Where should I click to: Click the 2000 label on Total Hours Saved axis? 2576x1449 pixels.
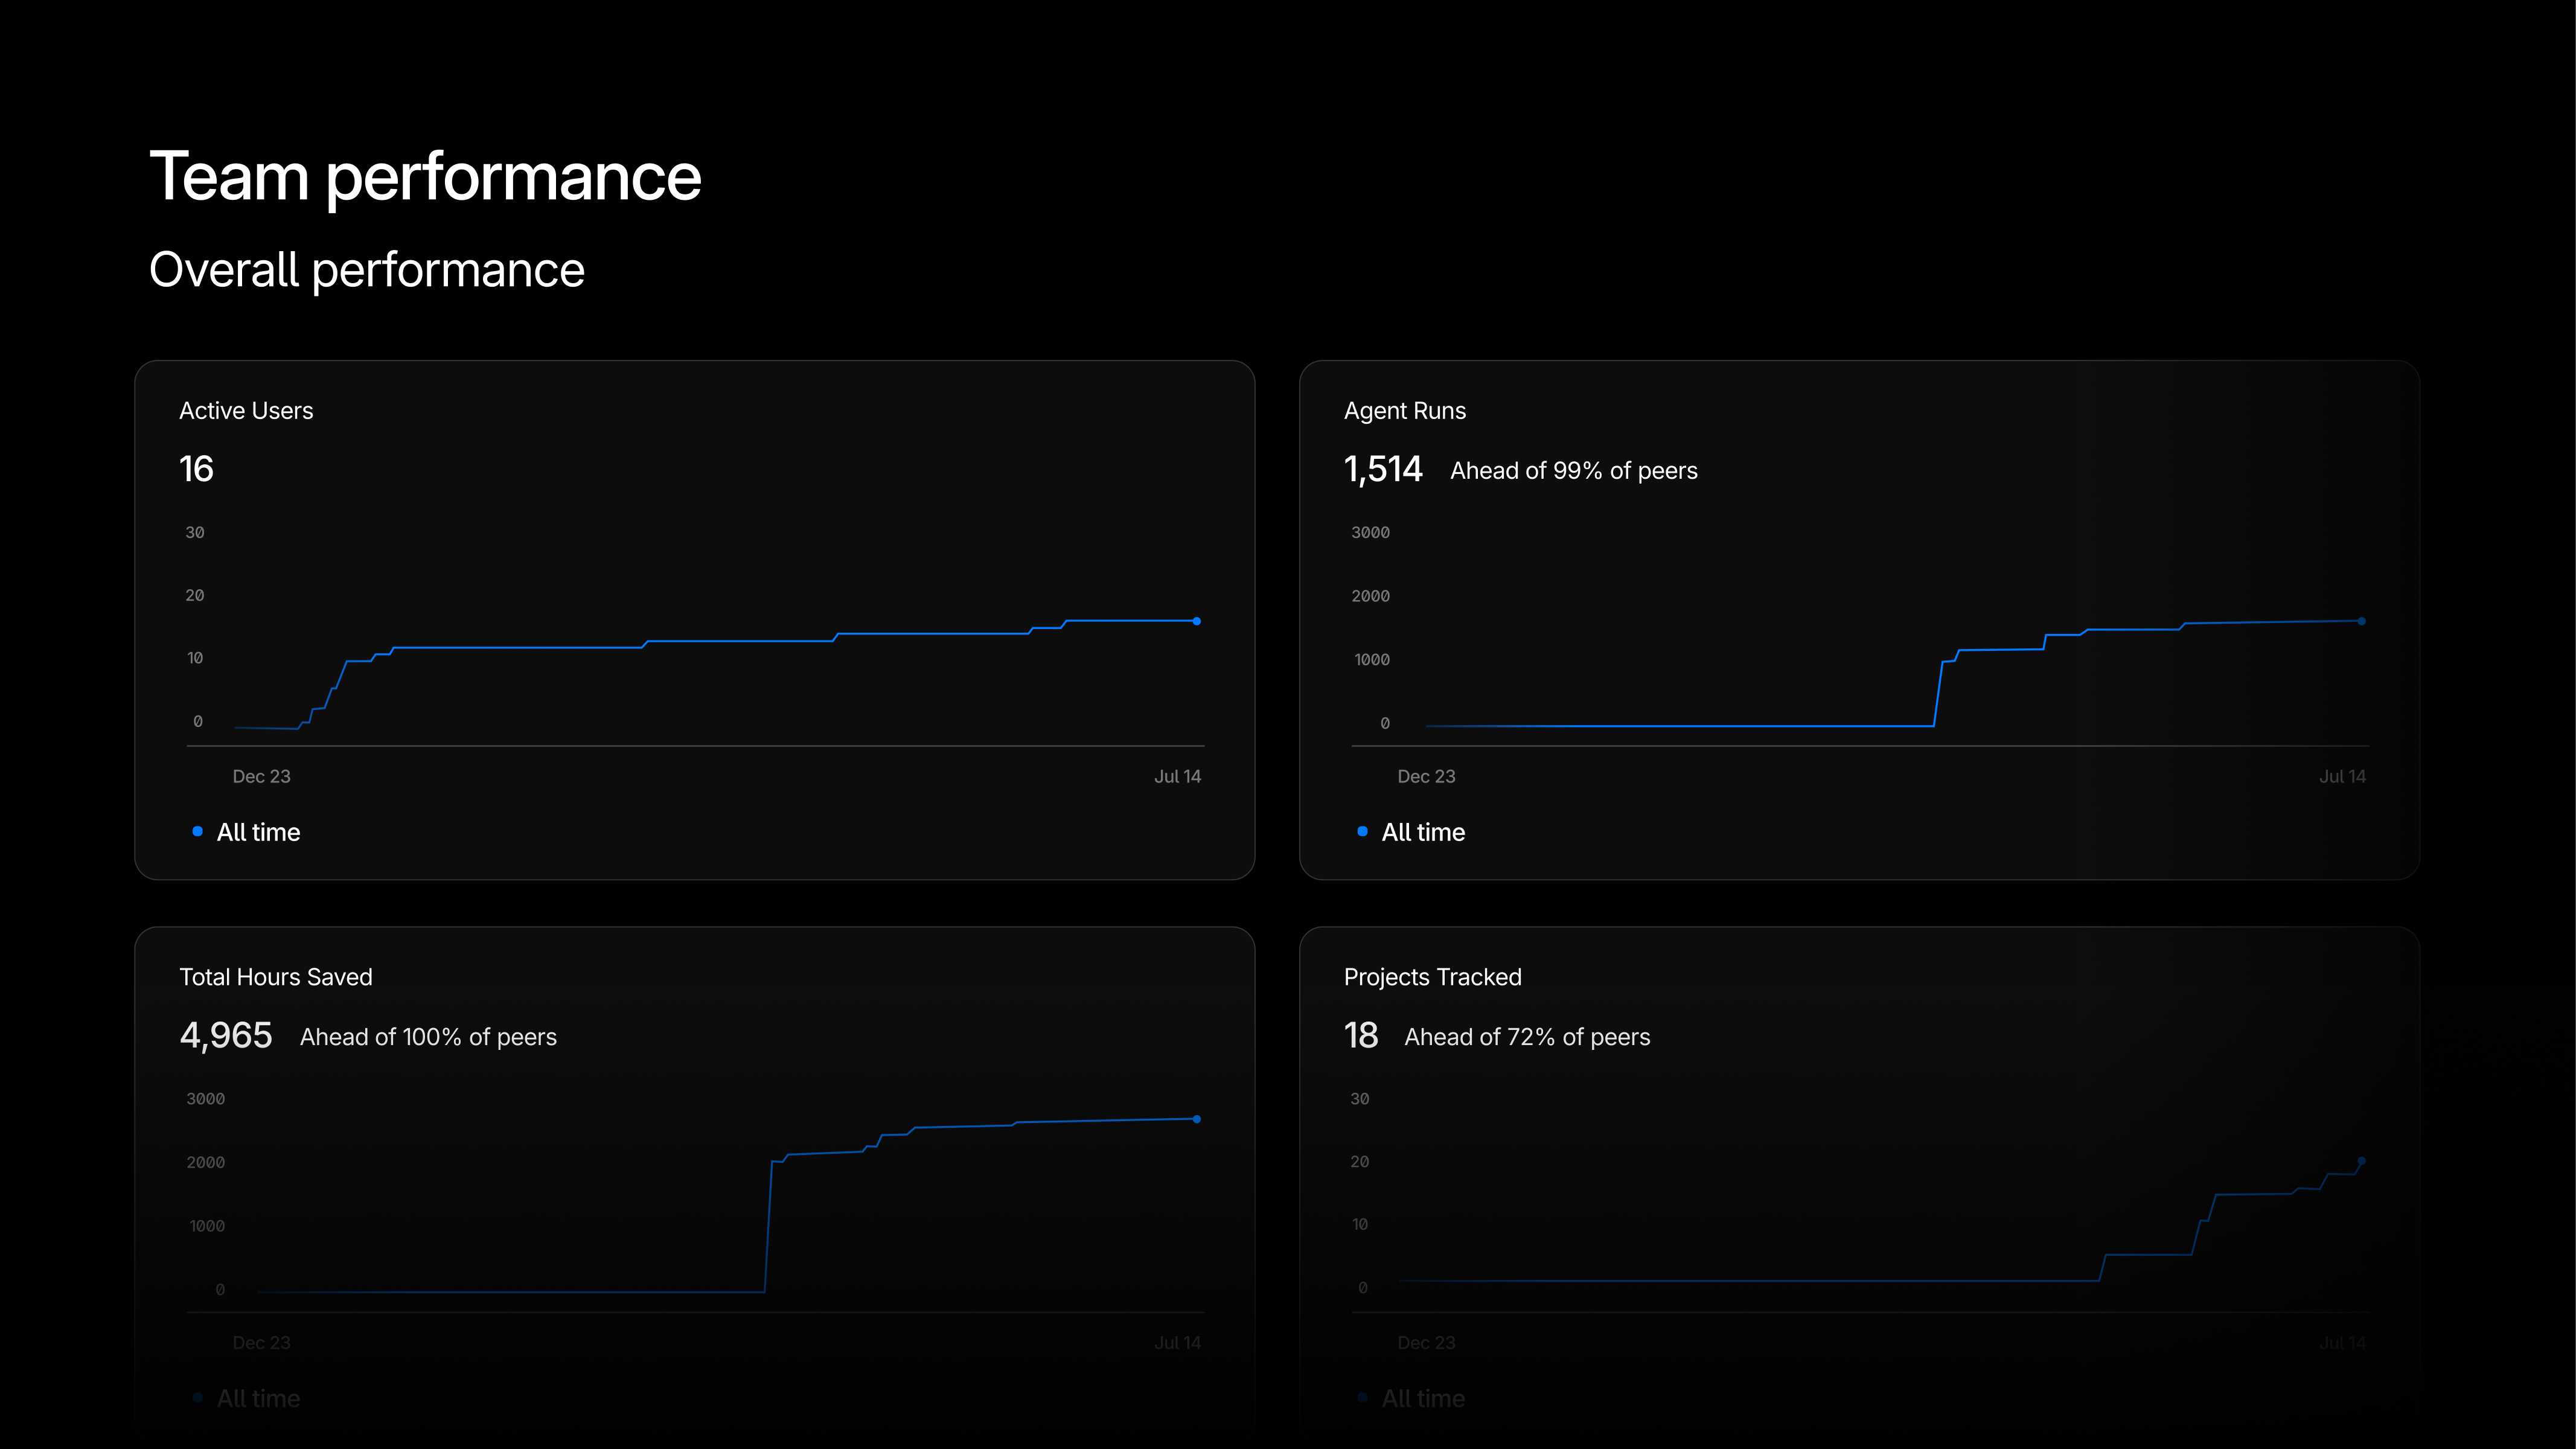206,1162
